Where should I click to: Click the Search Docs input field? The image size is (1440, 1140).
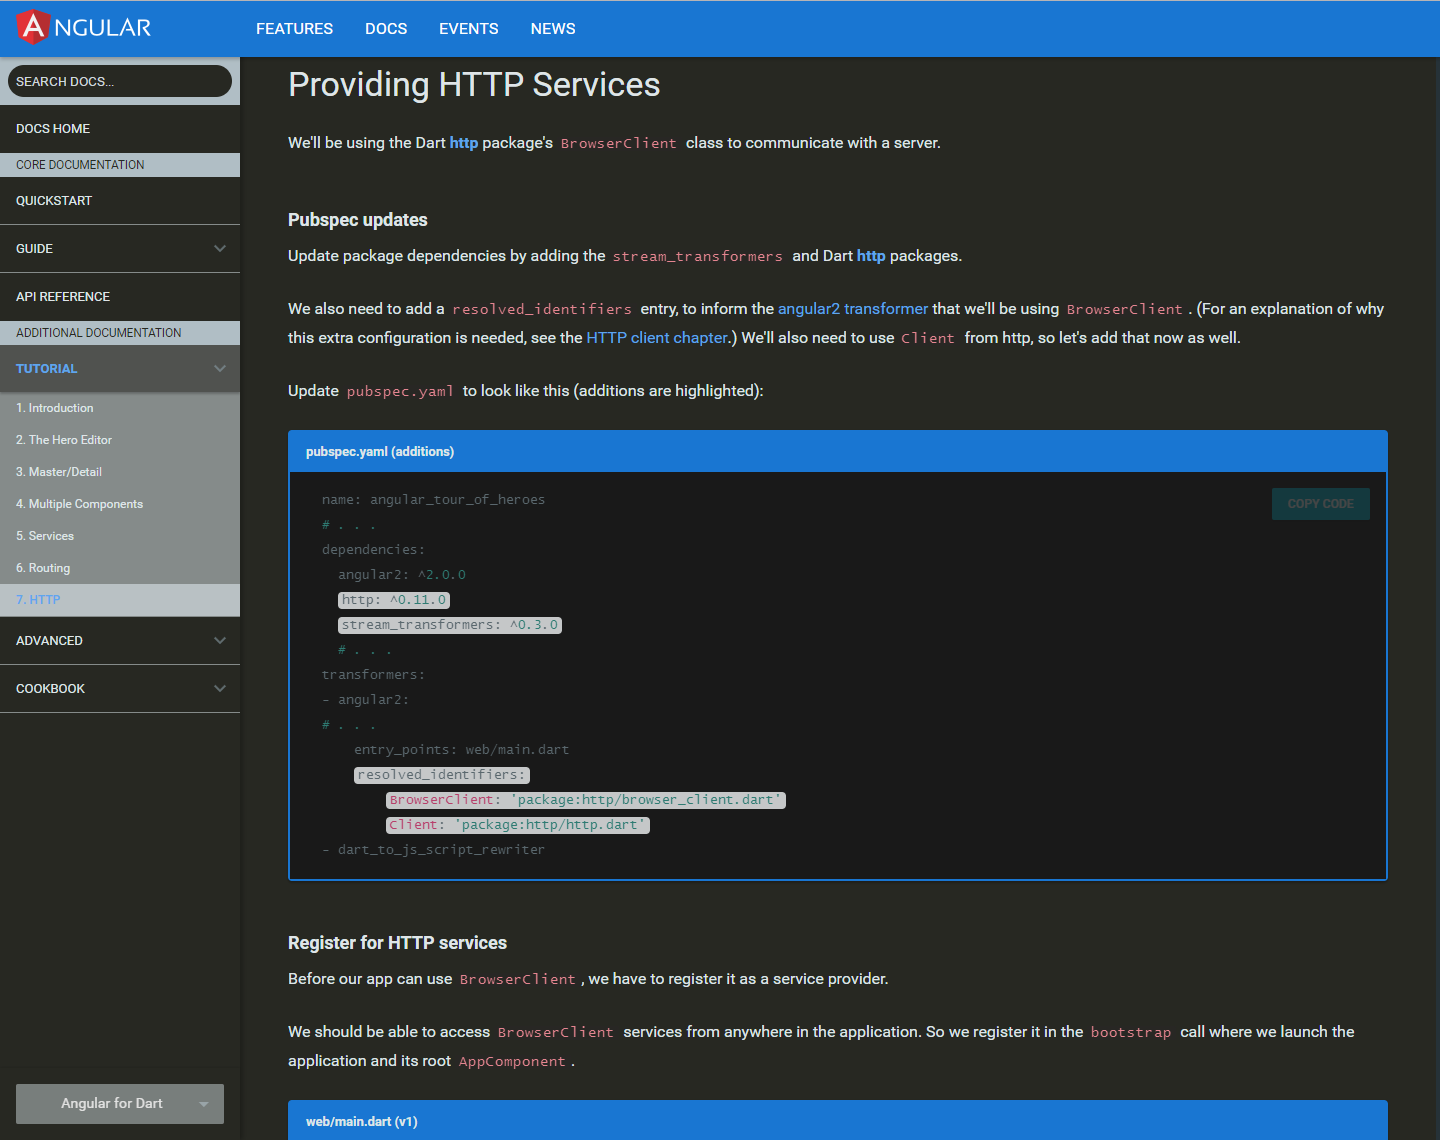tap(120, 82)
